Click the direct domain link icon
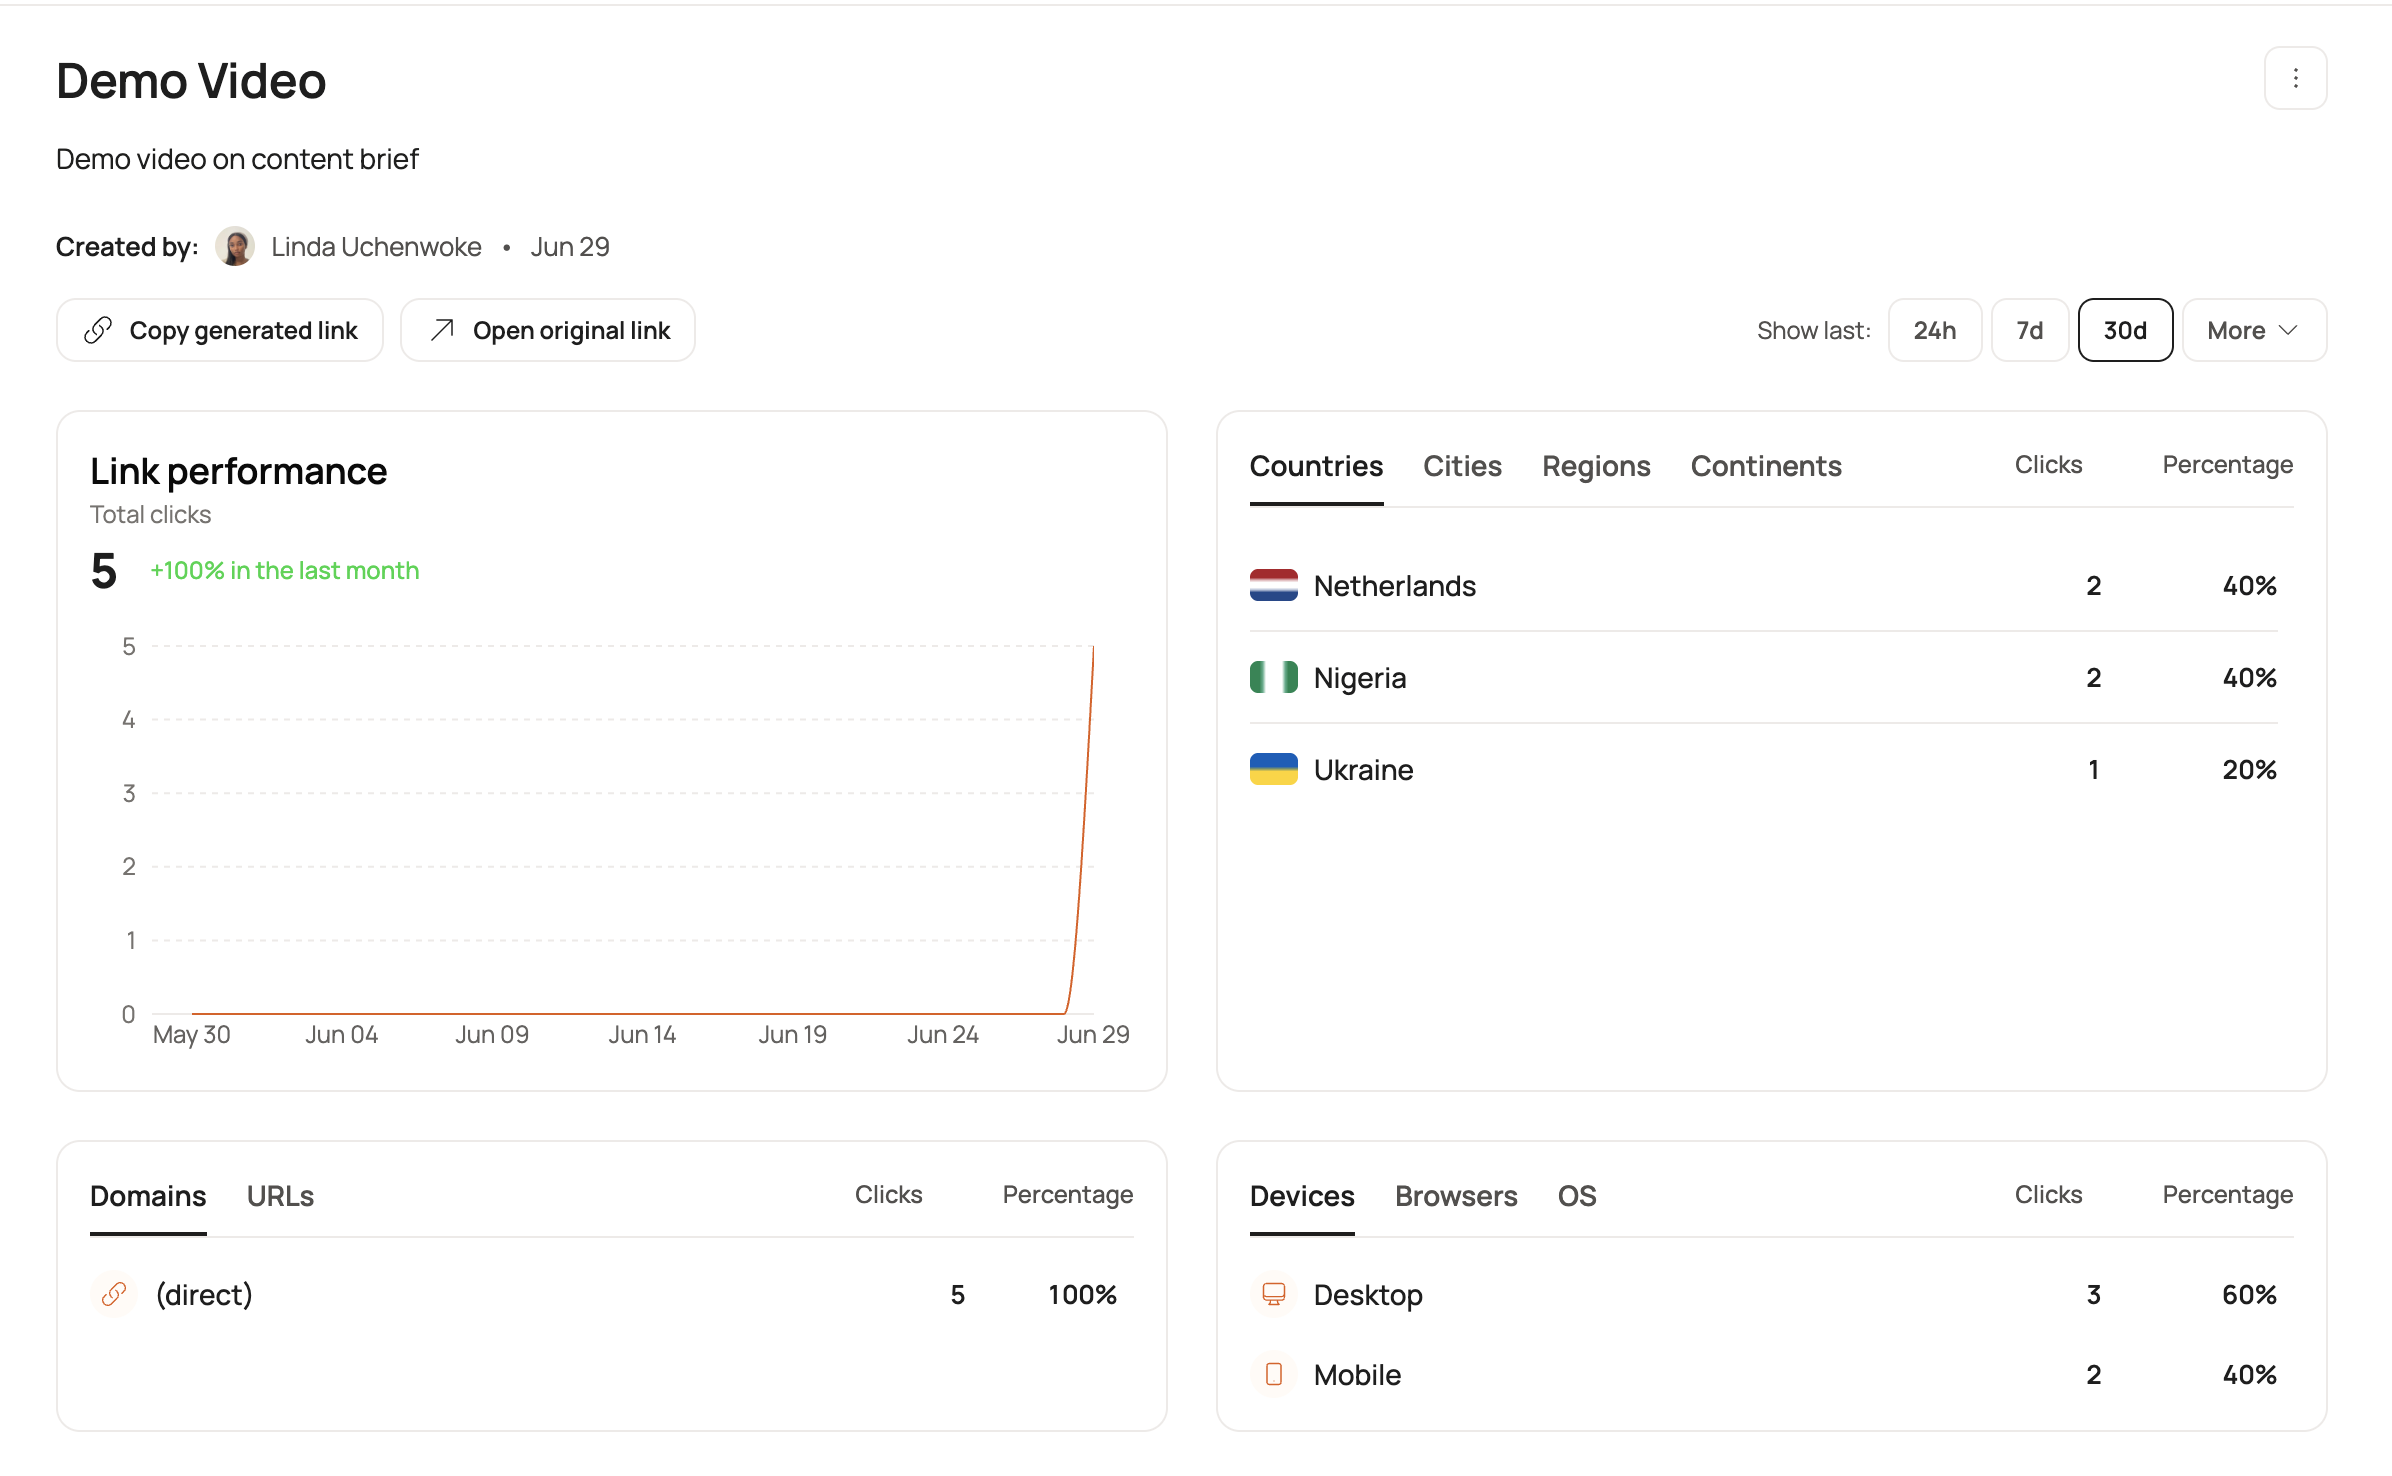Screen dimensions: 2392x1476 [x=114, y=1294]
